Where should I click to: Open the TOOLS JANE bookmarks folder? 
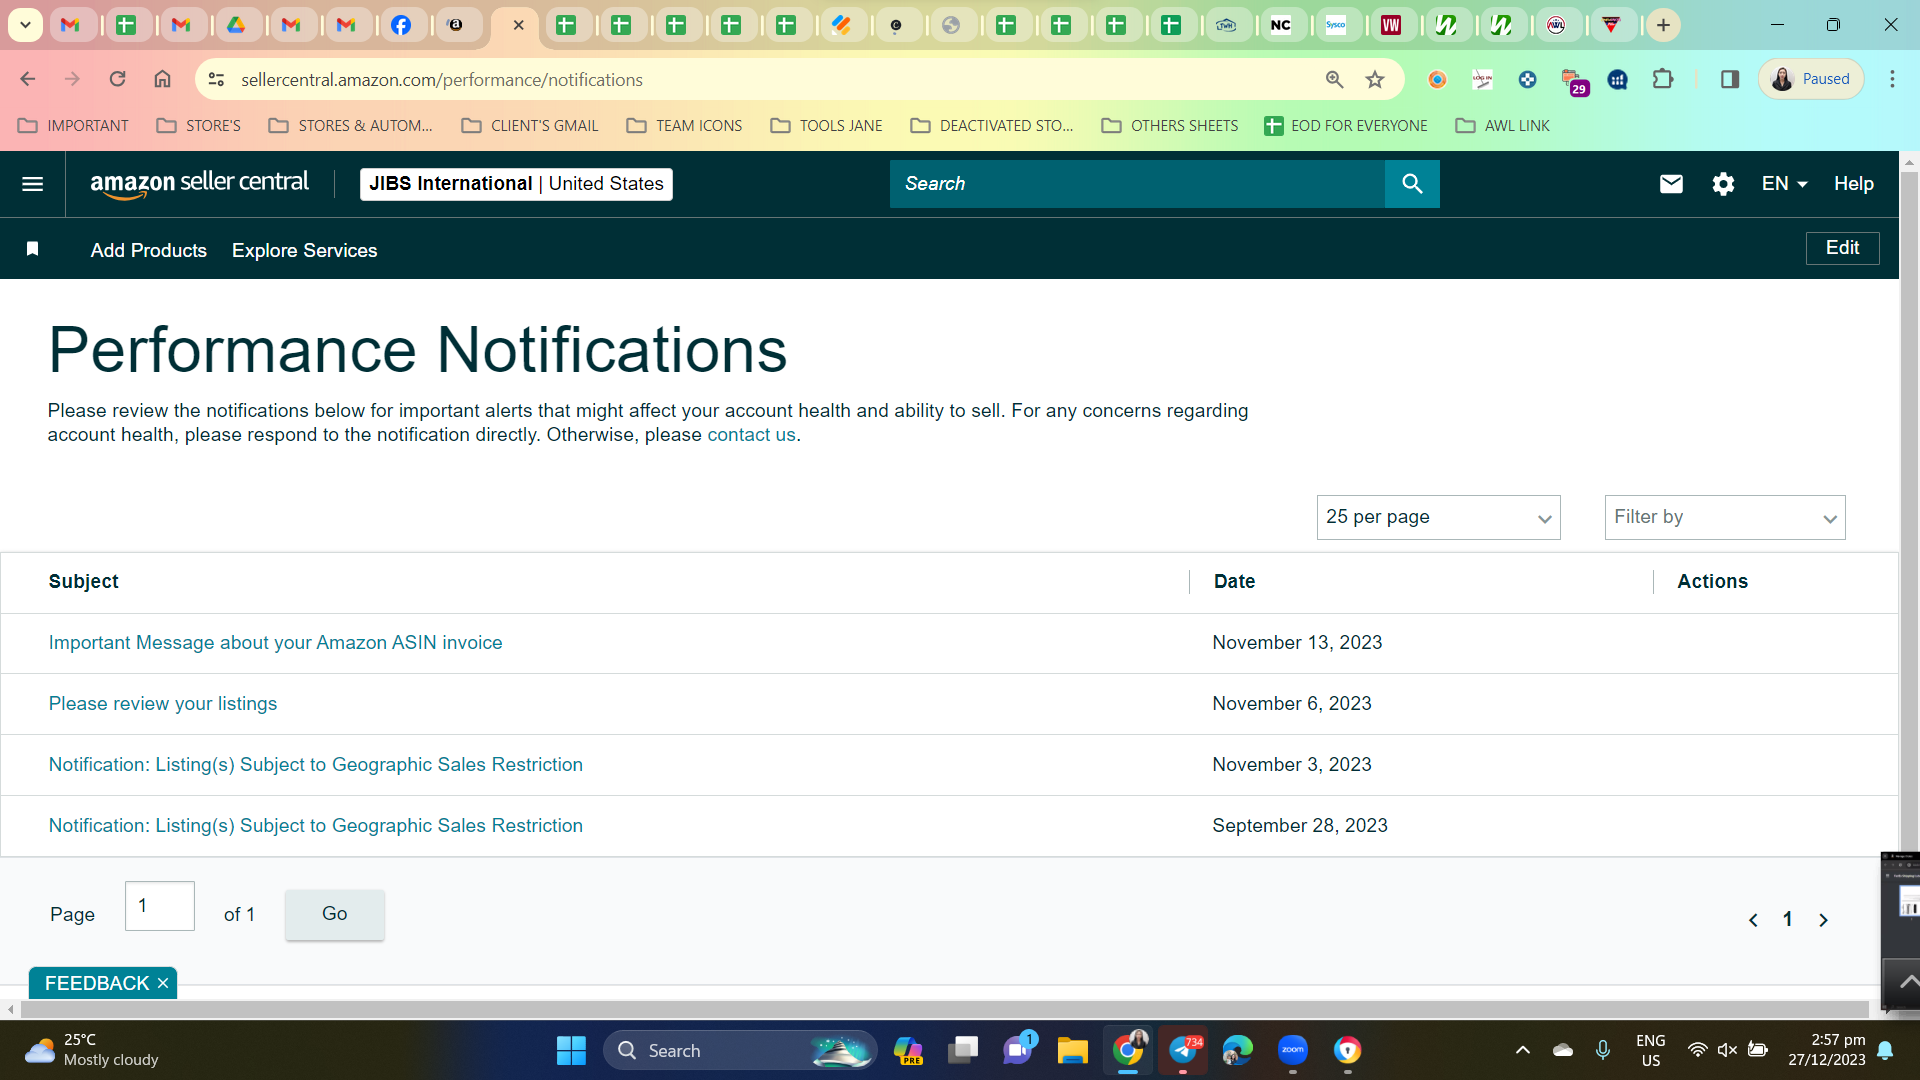pyautogui.click(x=827, y=126)
